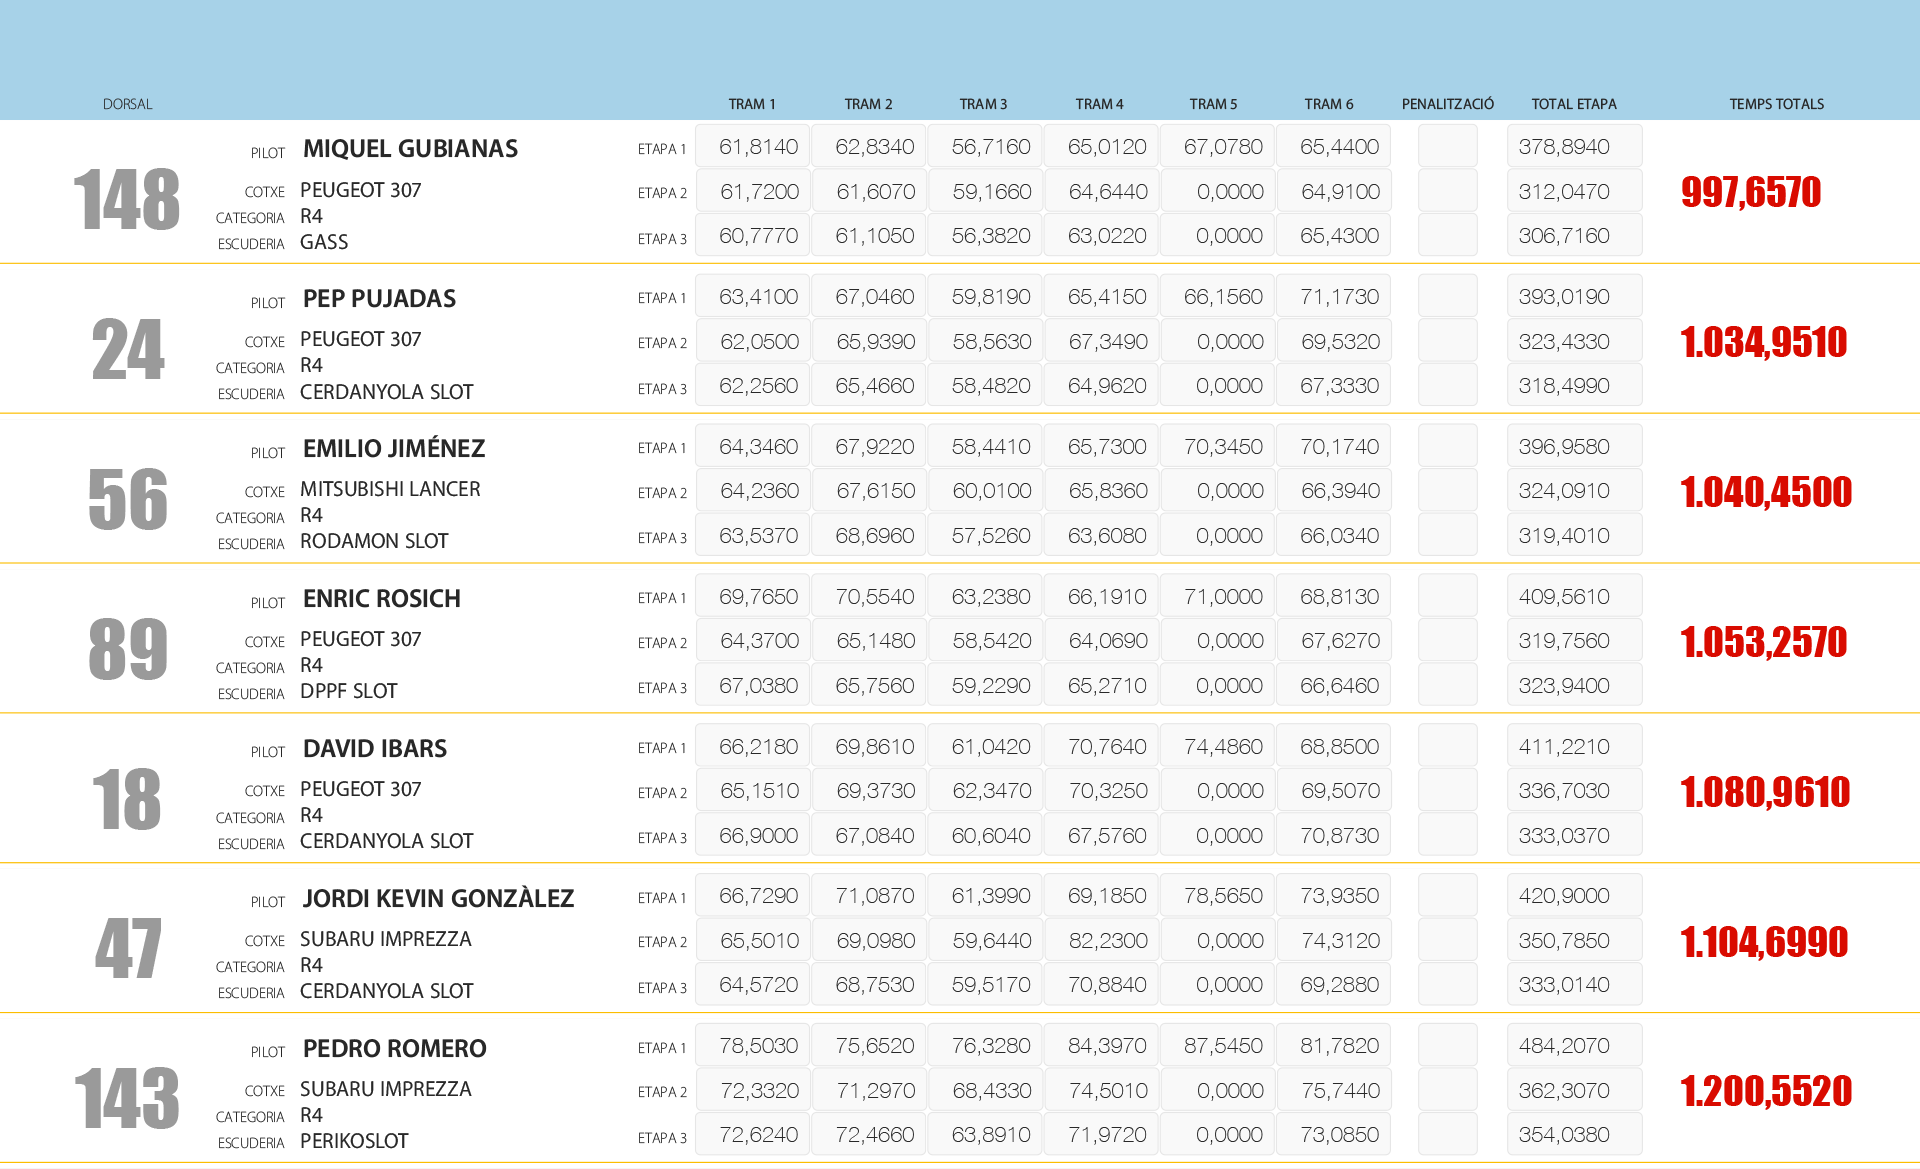The width and height of the screenshot is (1920, 1169).
Task: Select dorsal number 148
Action: [126, 200]
